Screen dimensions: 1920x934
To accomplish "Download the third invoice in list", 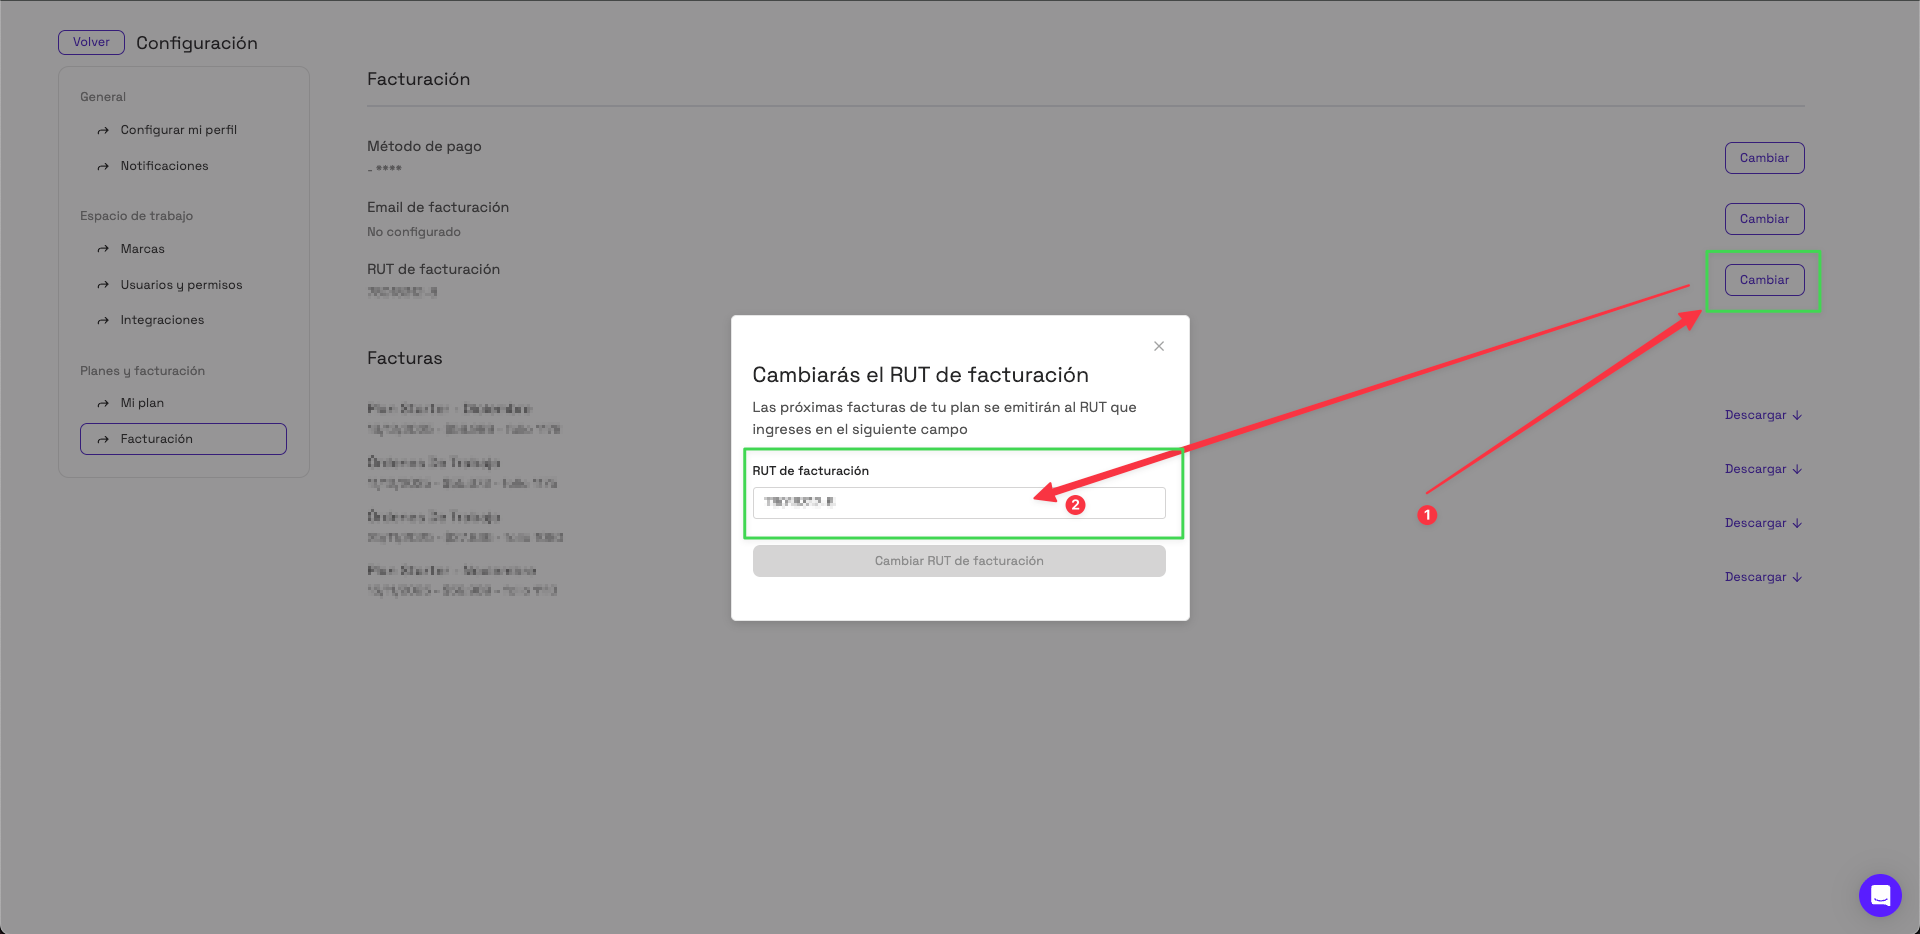I will (x=1763, y=523).
